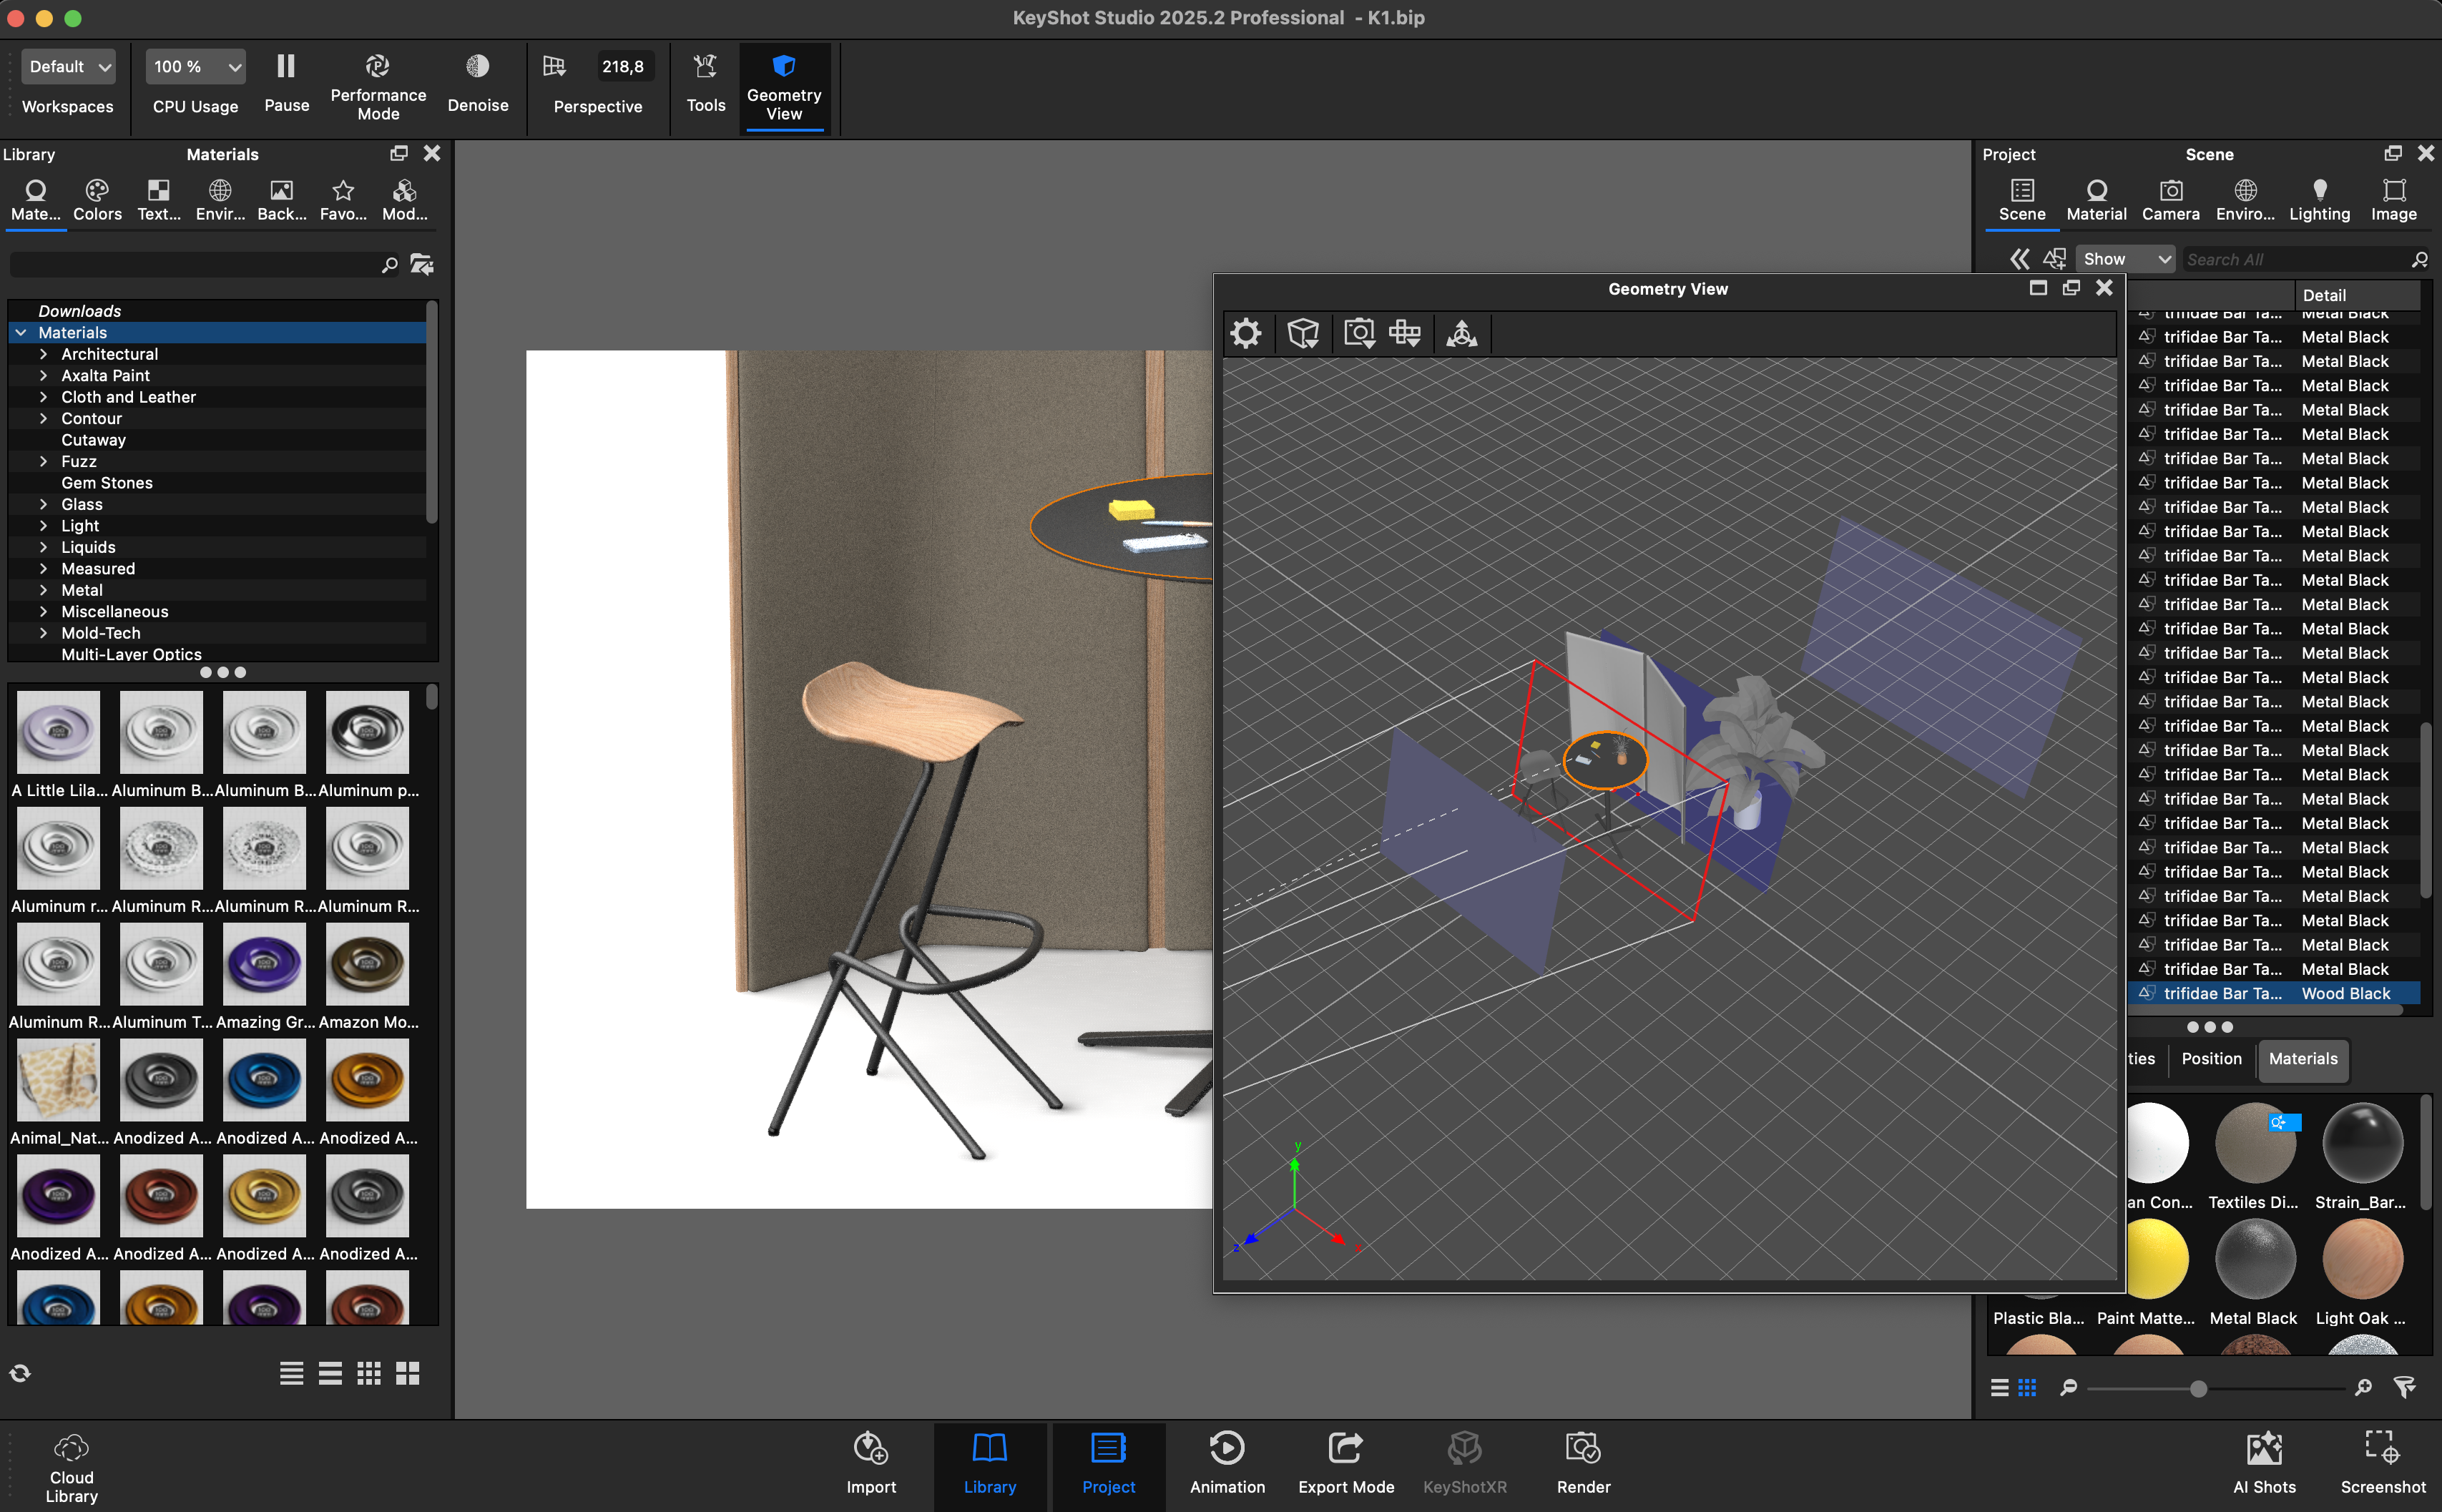2442x1512 pixels.
Task: Open the Tools toolbar icon
Action: click(x=705, y=67)
